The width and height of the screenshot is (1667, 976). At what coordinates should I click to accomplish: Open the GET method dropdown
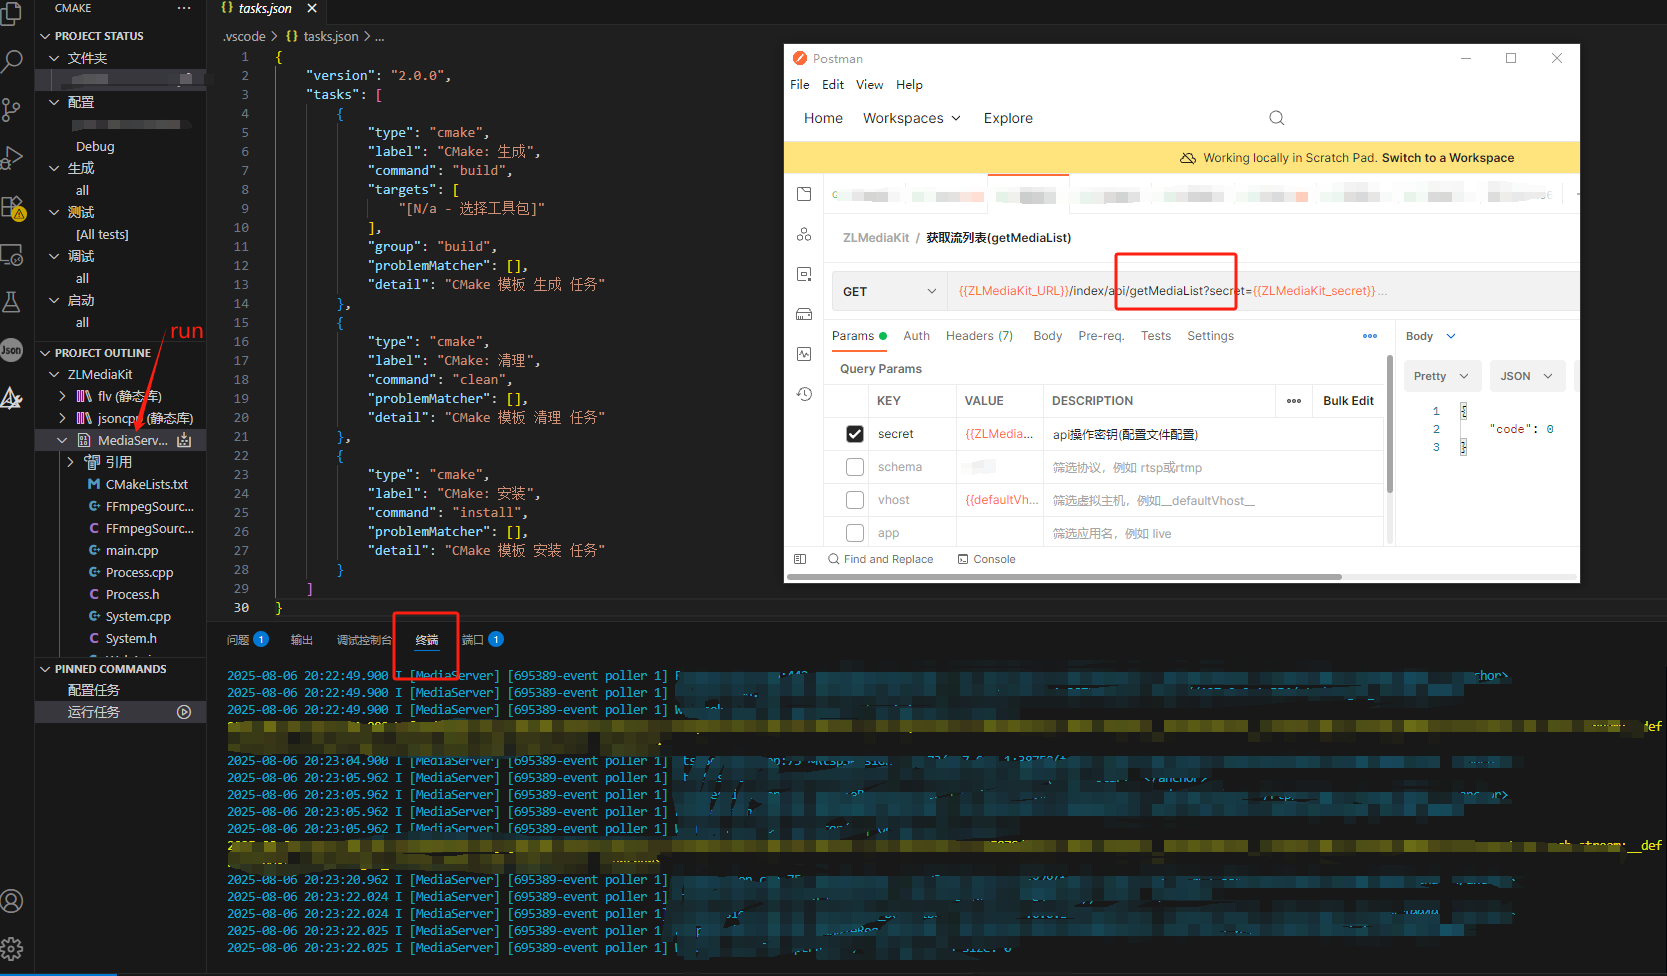coord(890,291)
